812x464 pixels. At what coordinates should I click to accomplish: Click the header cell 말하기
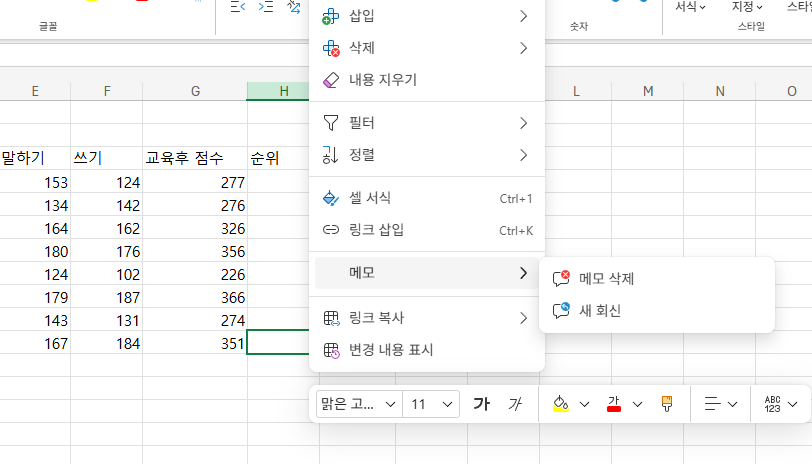click(x=35, y=158)
